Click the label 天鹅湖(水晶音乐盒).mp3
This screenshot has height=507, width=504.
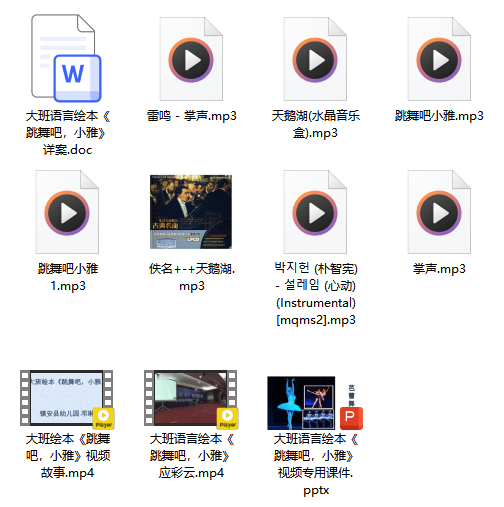click(x=315, y=124)
